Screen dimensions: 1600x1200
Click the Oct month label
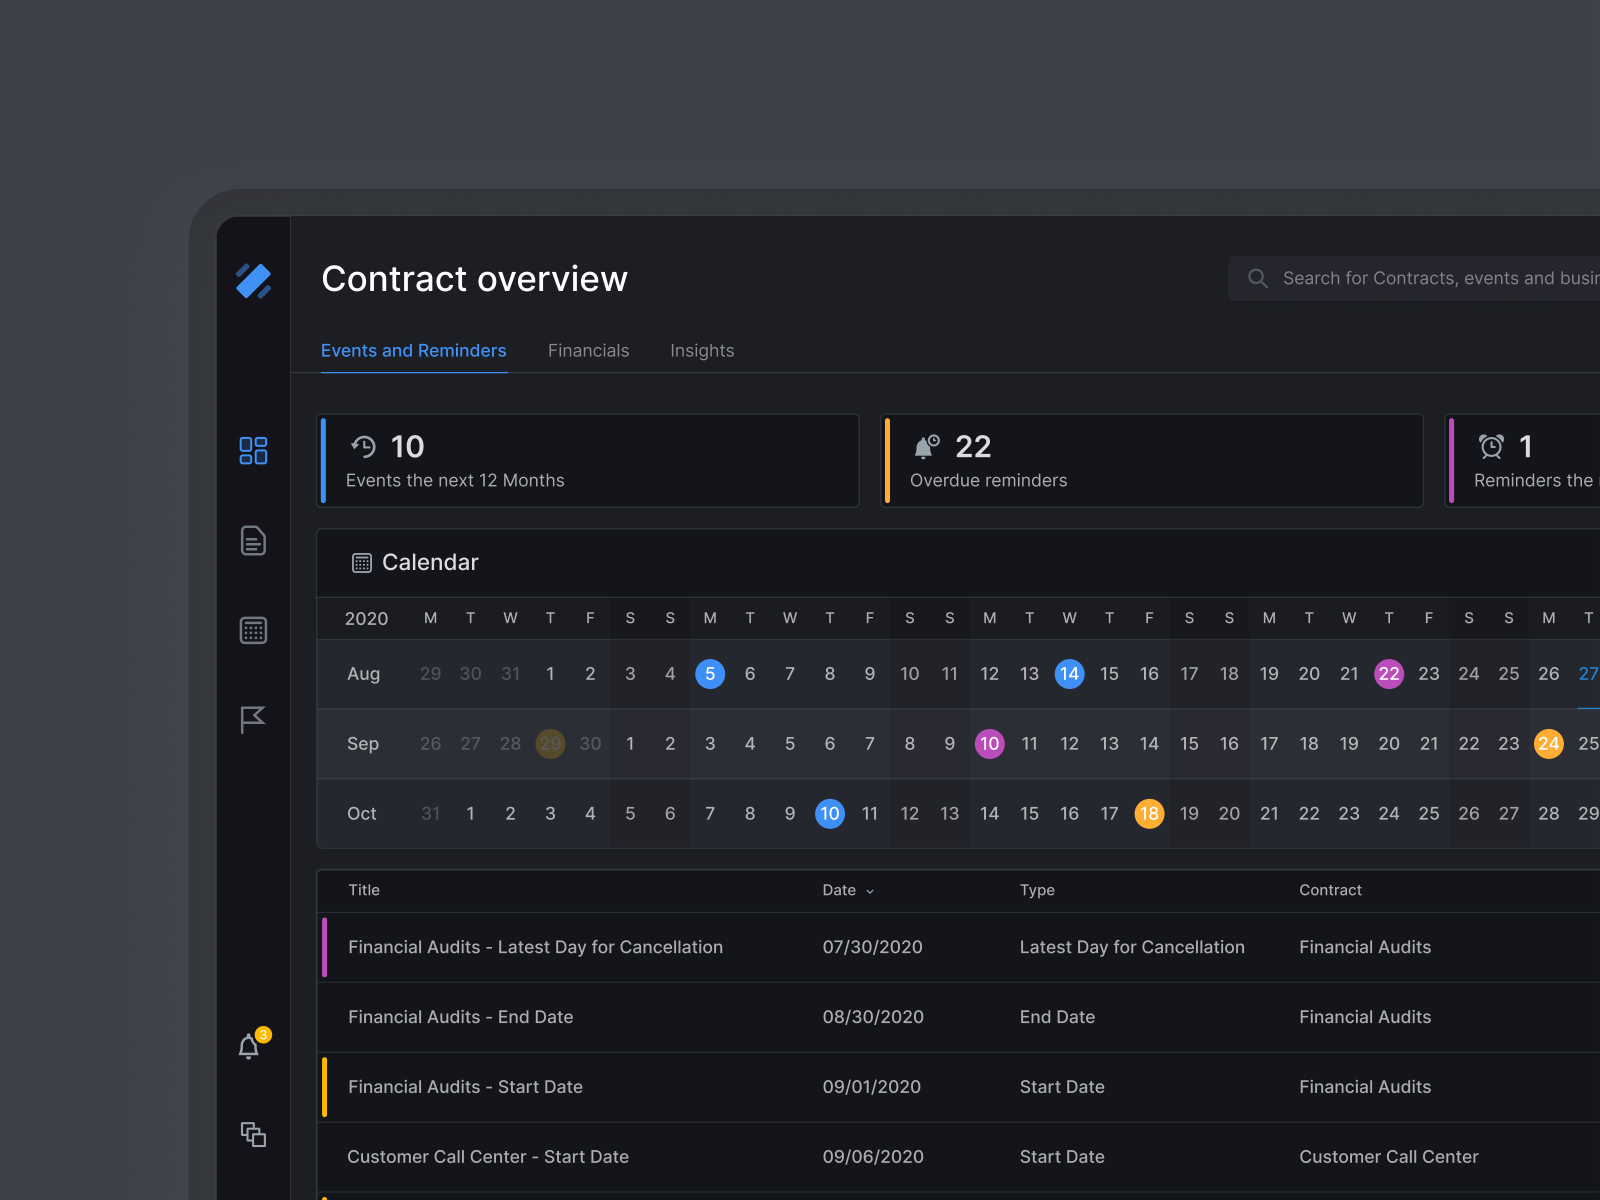coord(362,814)
